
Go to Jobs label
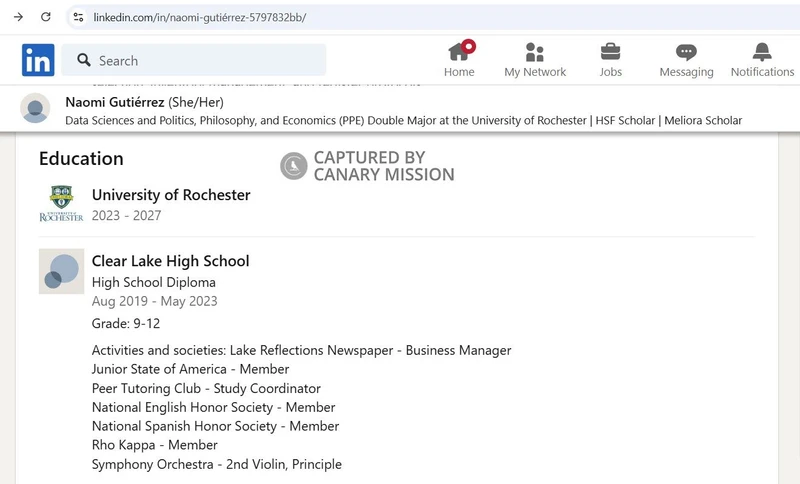pyautogui.click(x=610, y=72)
